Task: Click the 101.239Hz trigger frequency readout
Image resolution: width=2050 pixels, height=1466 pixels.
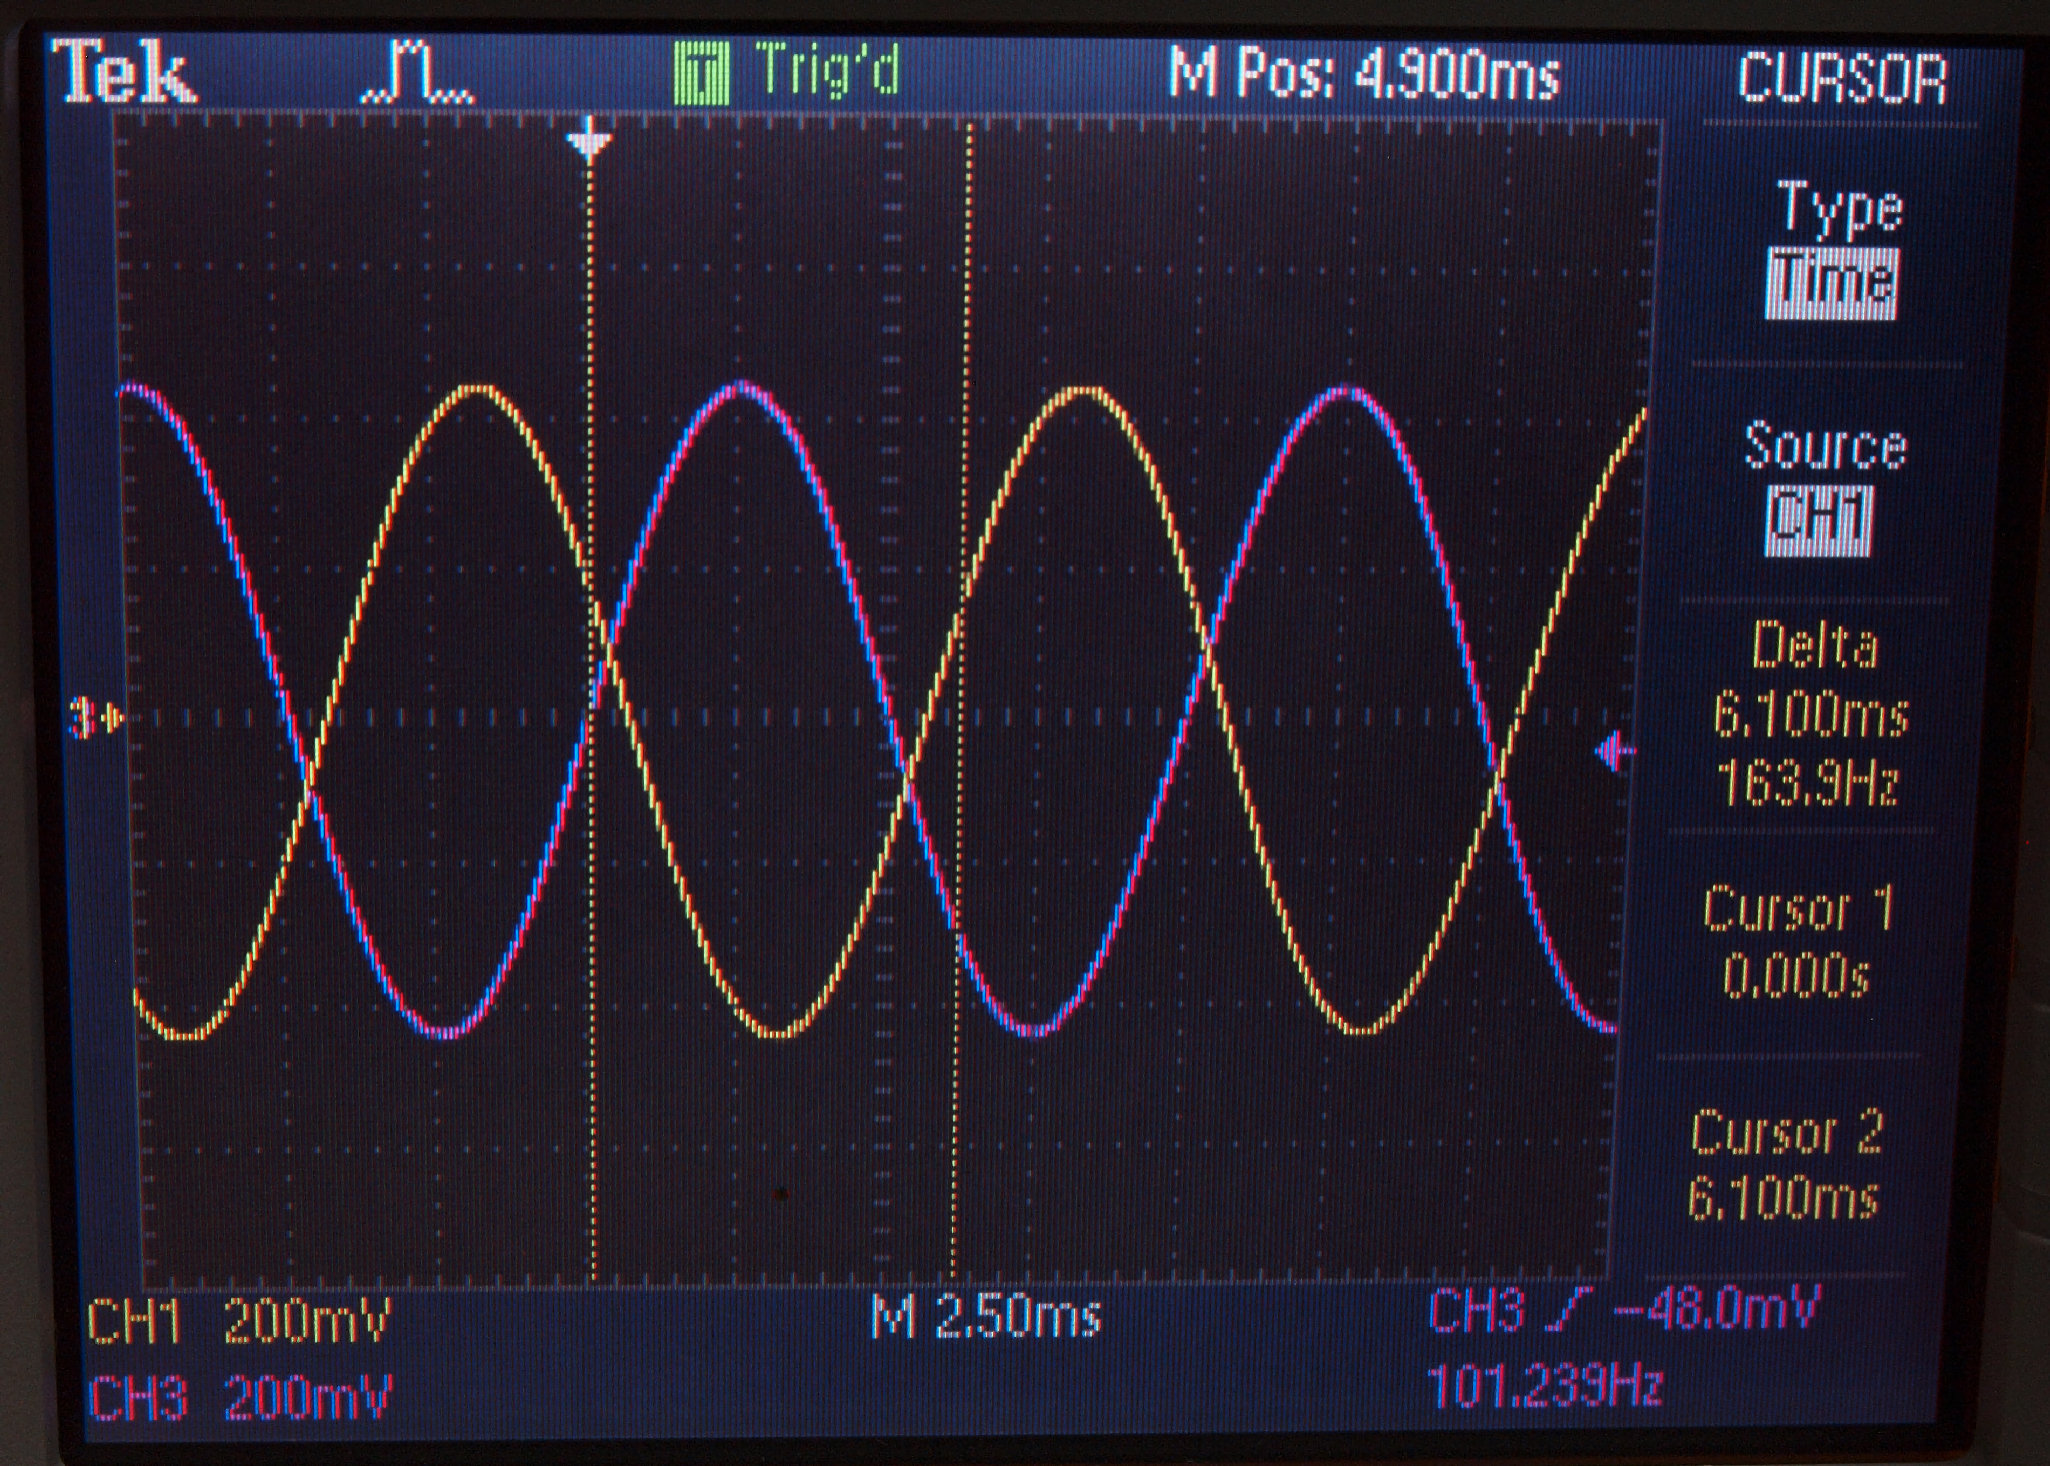Action: 1544,1386
